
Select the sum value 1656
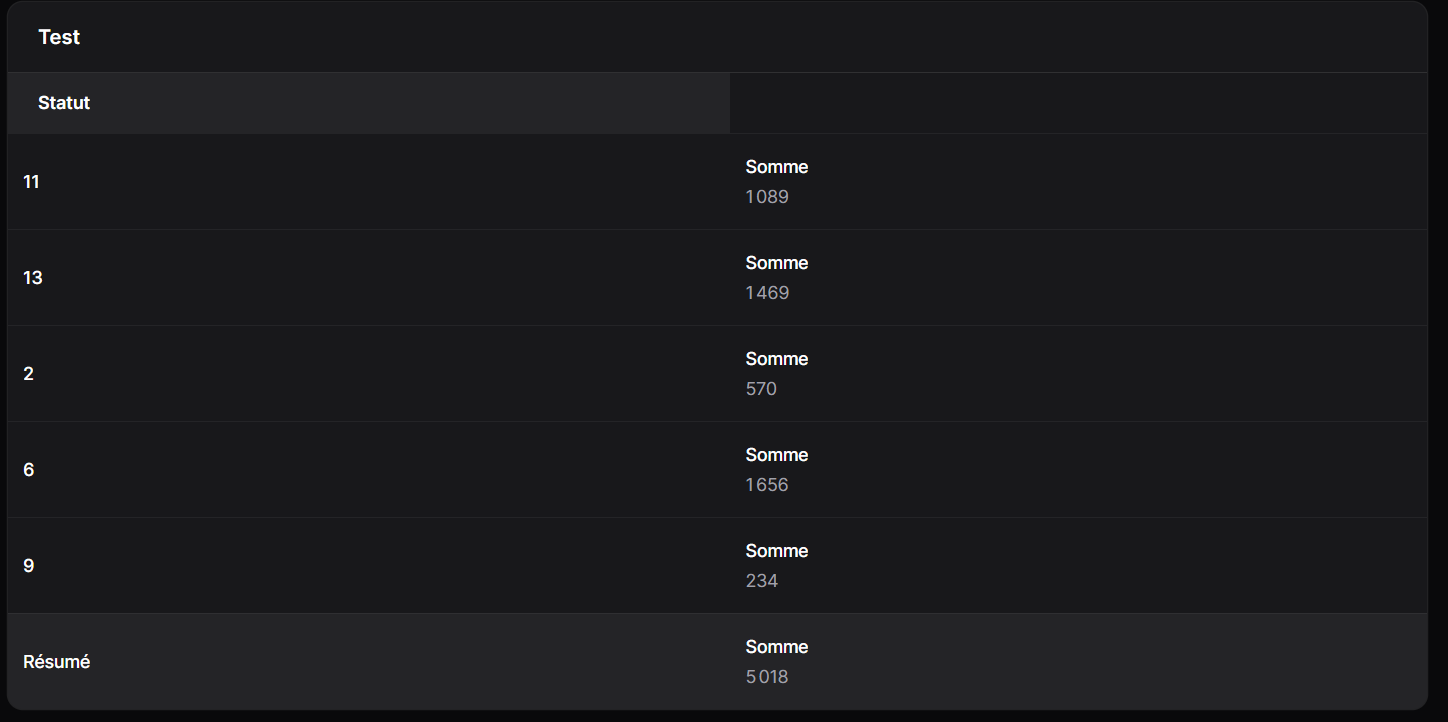point(767,485)
